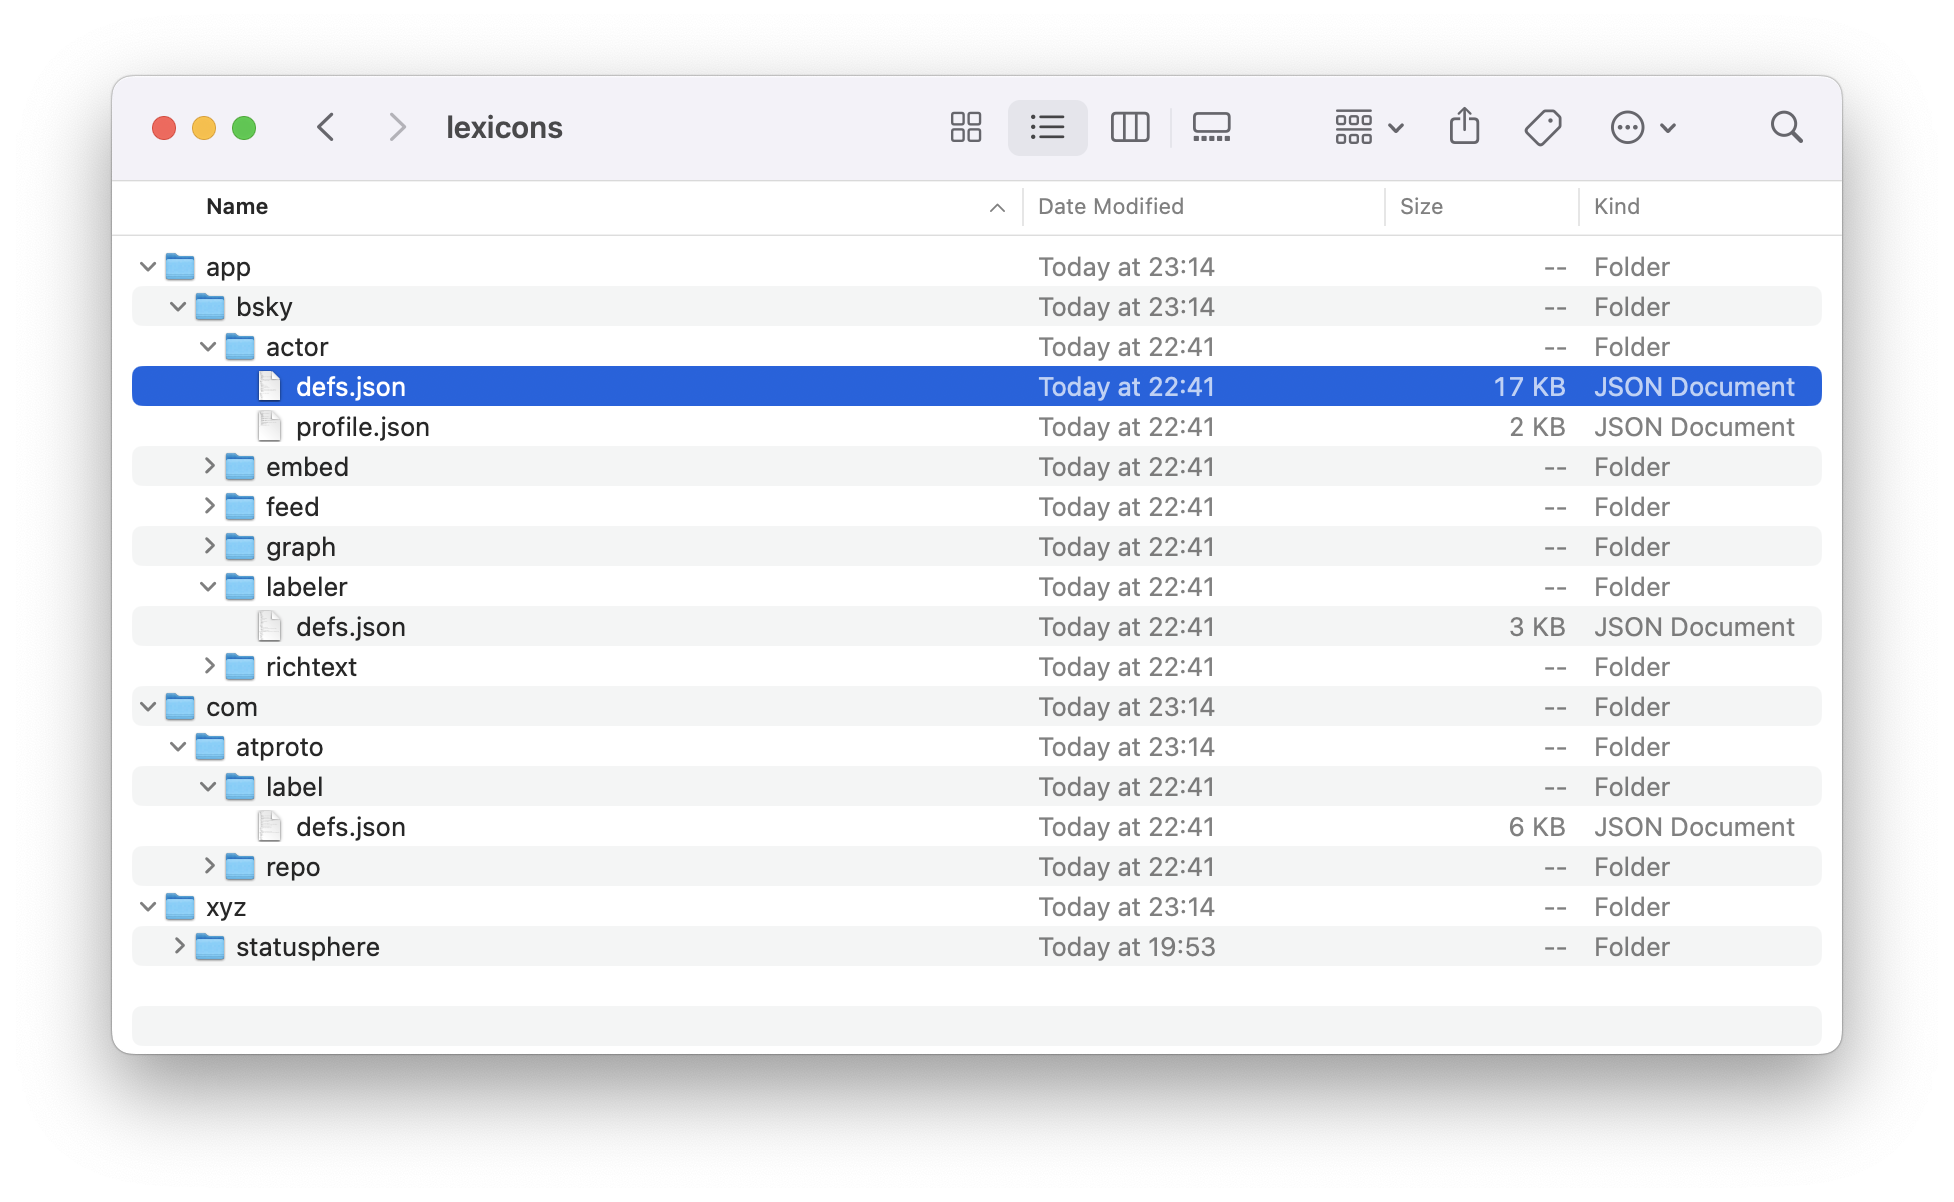
Task: Open the Search magnifier
Action: click(x=1785, y=127)
